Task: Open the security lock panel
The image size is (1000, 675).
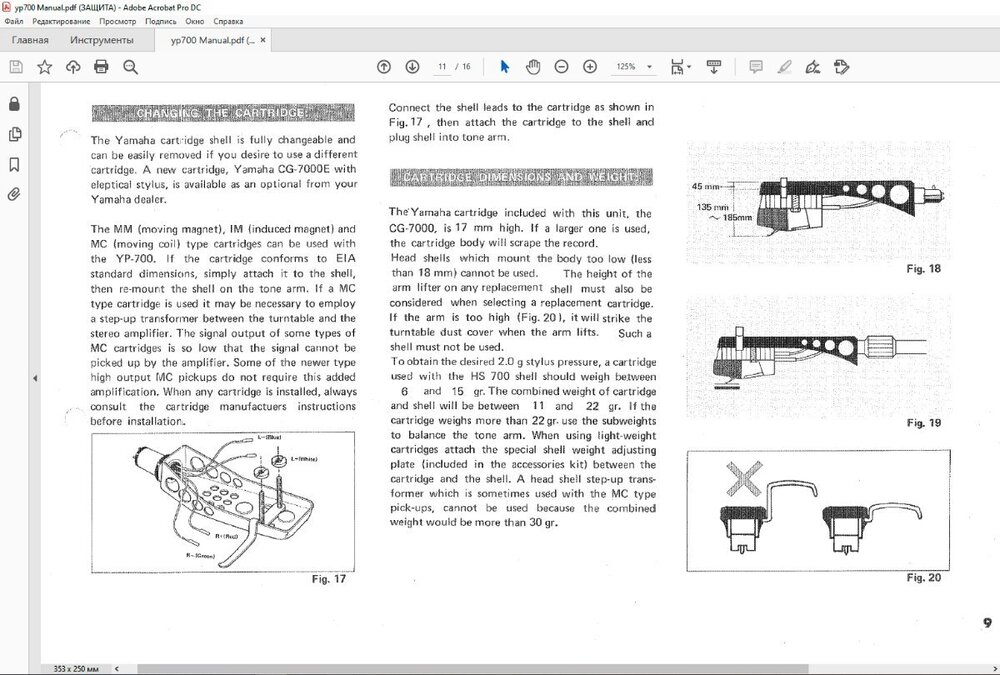Action: 14,104
